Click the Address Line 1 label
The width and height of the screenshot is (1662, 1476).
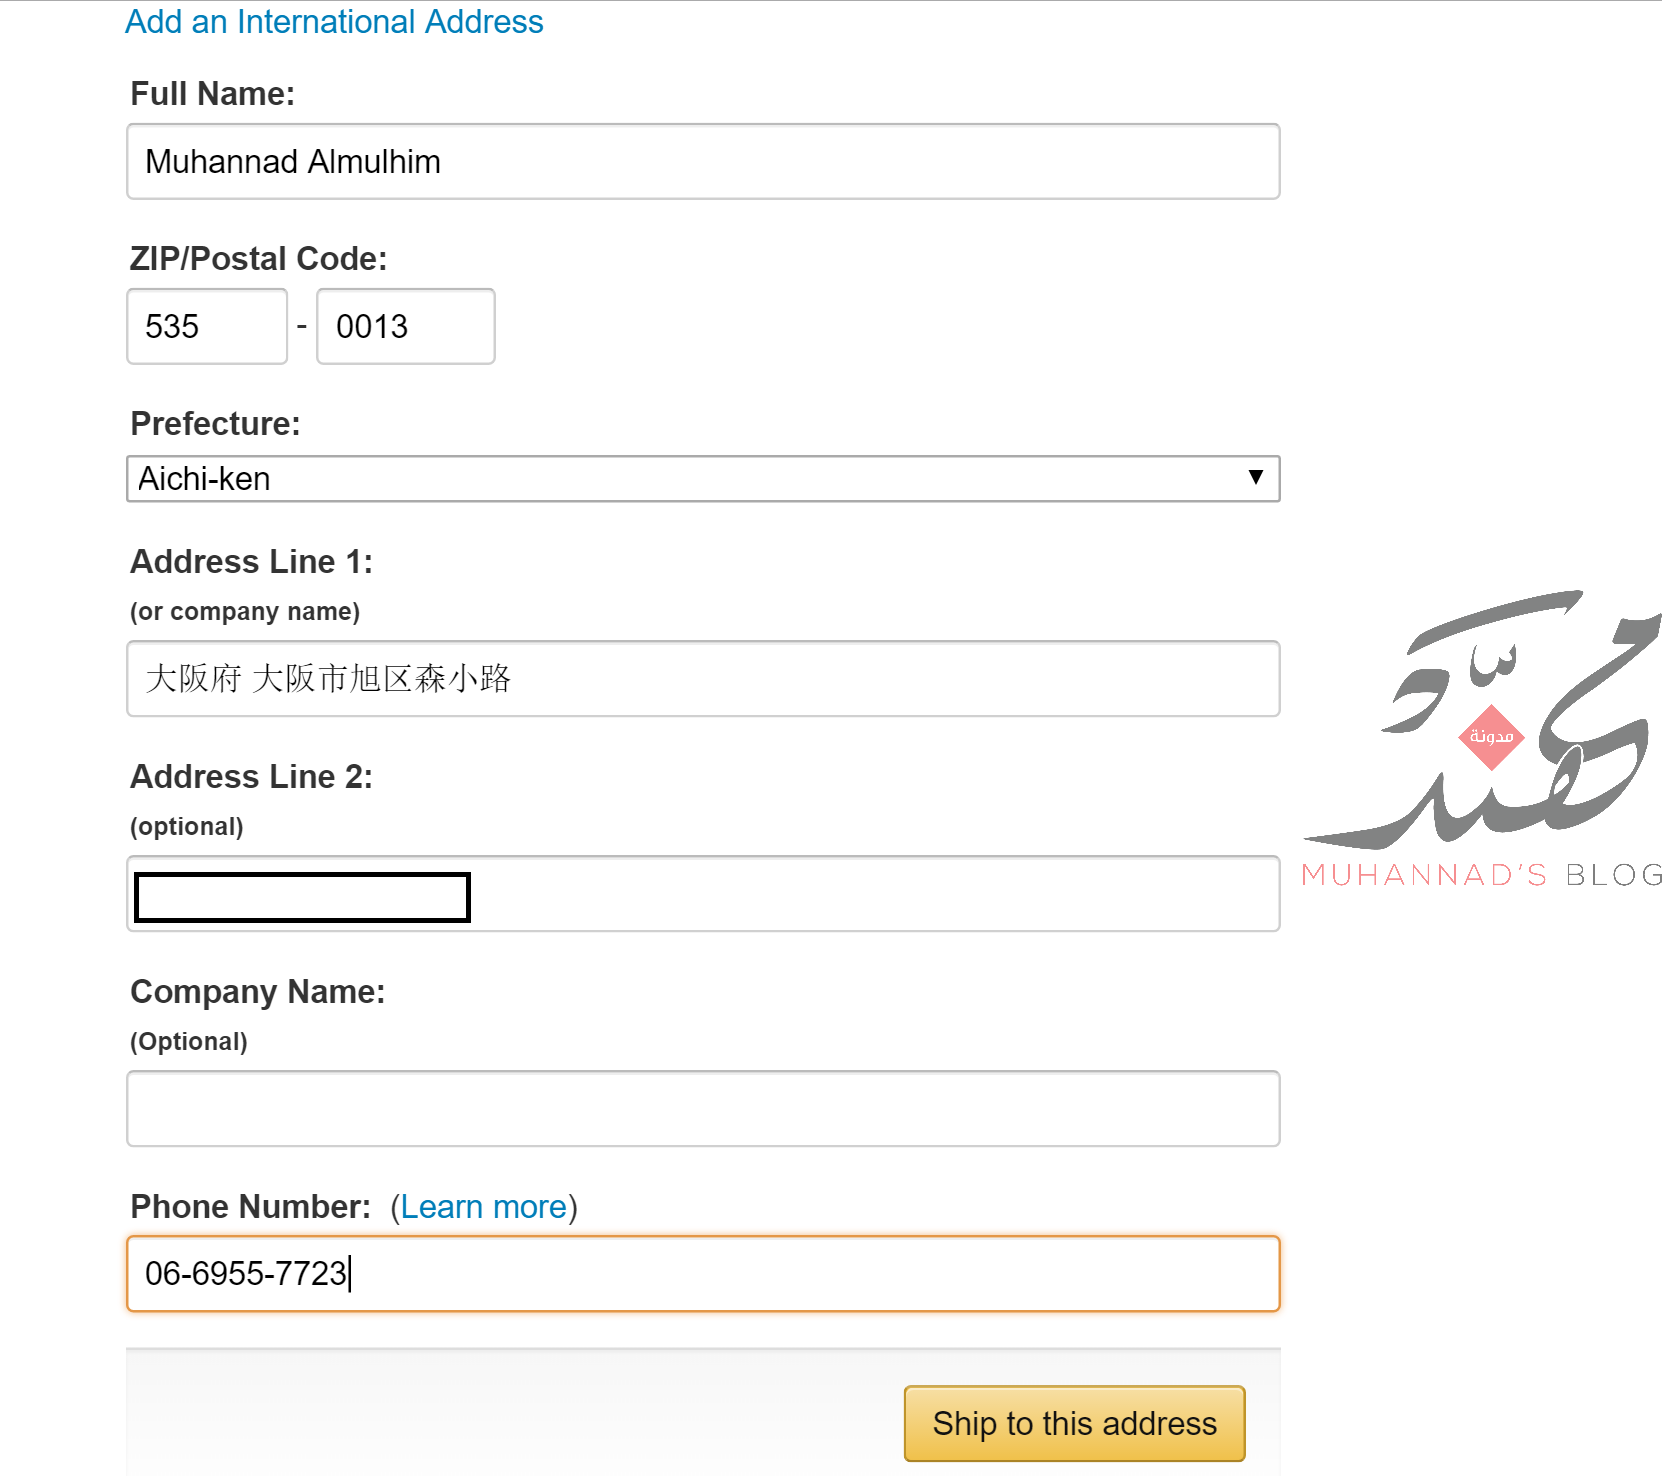(252, 562)
